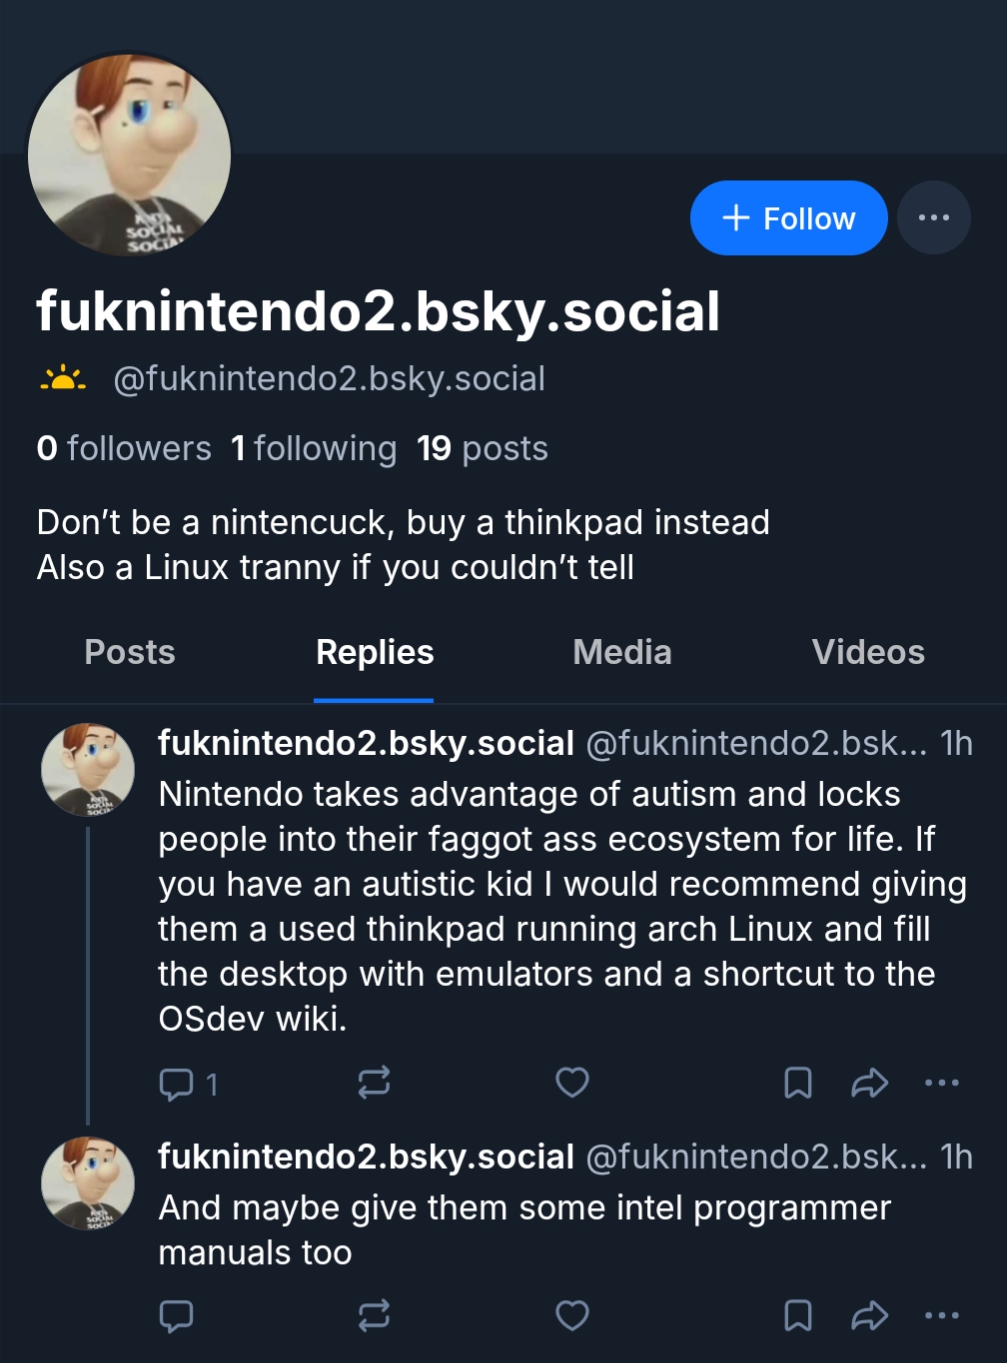Bookmark the intel programmer manuals post
Viewport: 1007px width, 1363px height.
(x=797, y=1316)
